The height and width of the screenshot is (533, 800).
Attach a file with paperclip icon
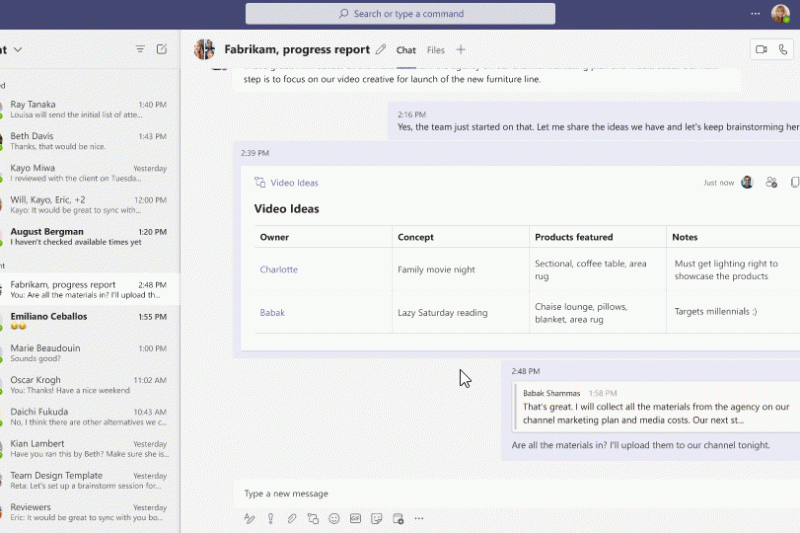click(x=291, y=519)
